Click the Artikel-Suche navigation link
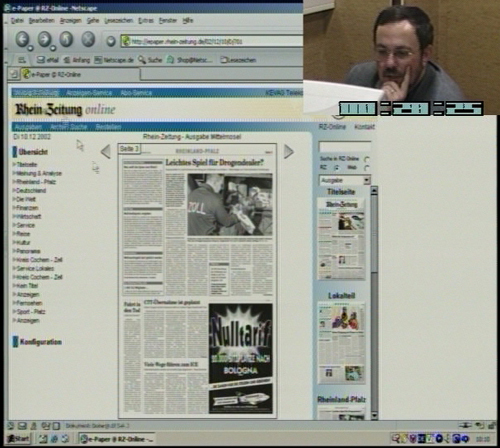Viewport: 500px width, 448px height. click(x=69, y=127)
